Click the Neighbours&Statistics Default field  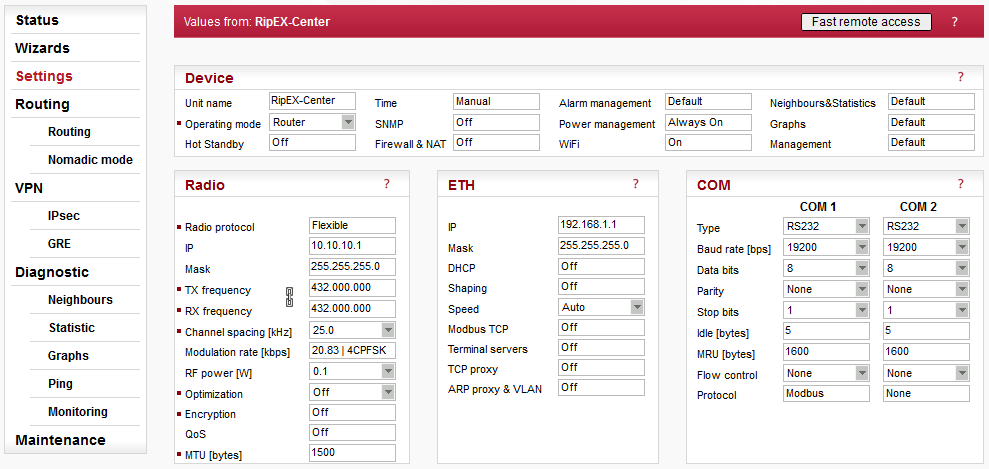pos(932,101)
